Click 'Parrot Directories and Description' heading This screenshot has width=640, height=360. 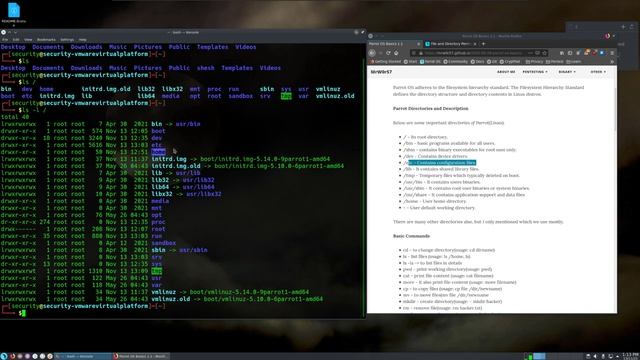[x=430, y=109]
